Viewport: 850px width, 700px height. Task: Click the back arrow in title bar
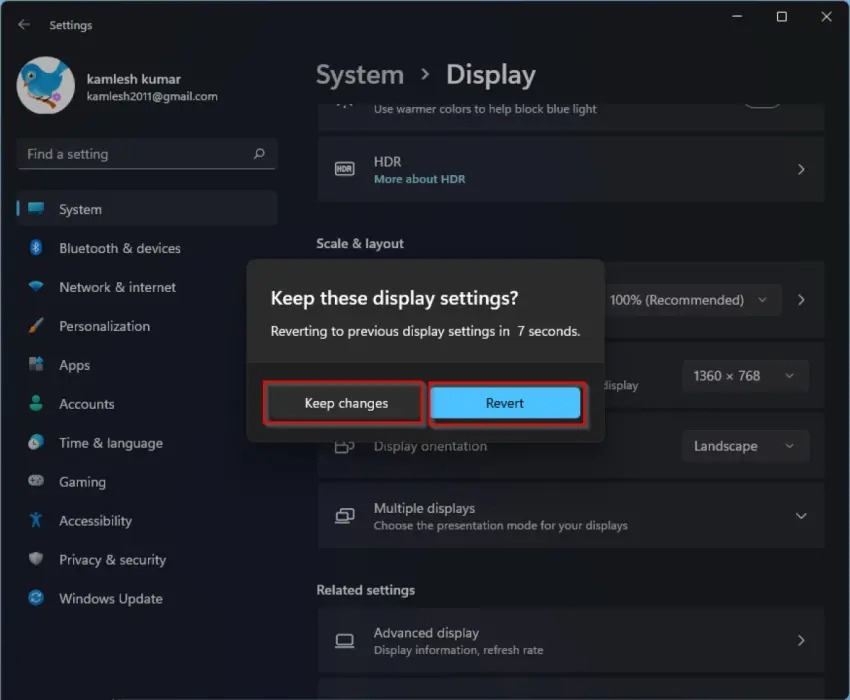[24, 25]
